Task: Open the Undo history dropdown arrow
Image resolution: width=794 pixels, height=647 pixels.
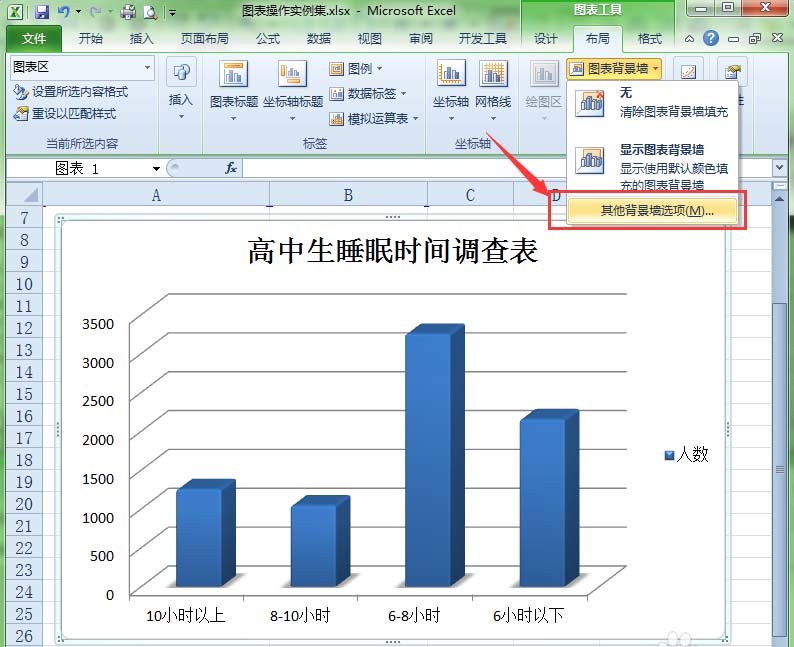Action: pyautogui.click(x=78, y=11)
